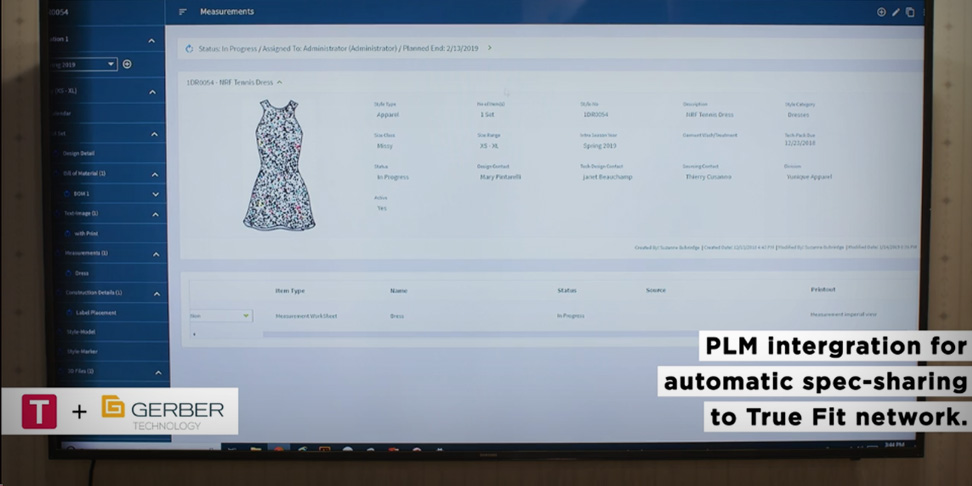Select Dress under Measurements in sidebar

pyautogui.click(x=82, y=273)
